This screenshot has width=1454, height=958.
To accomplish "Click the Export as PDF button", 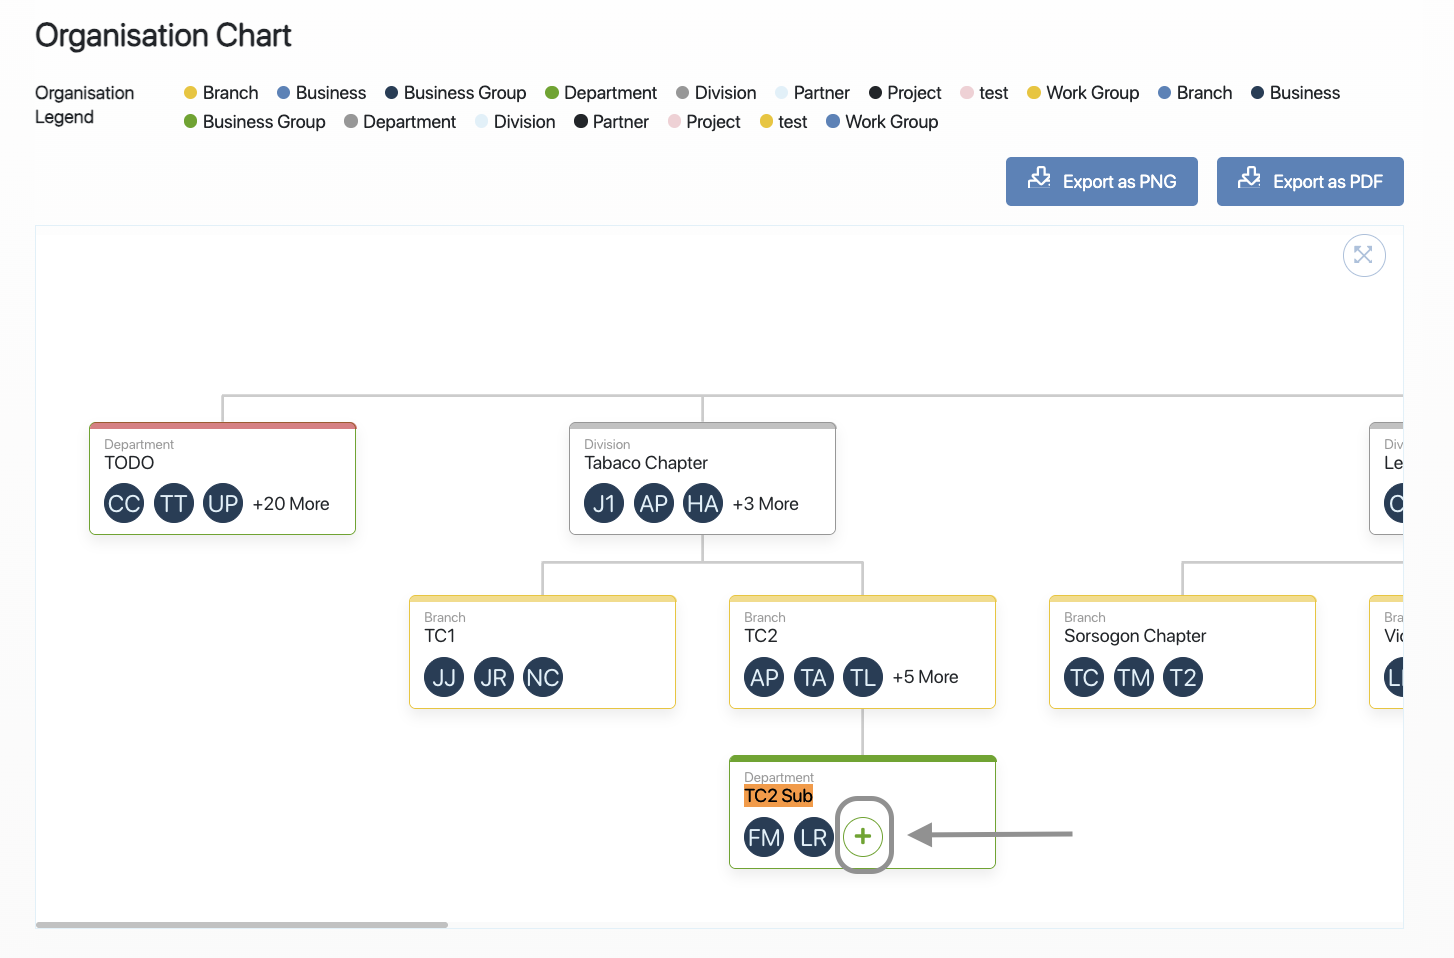I will pos(1309,181).
